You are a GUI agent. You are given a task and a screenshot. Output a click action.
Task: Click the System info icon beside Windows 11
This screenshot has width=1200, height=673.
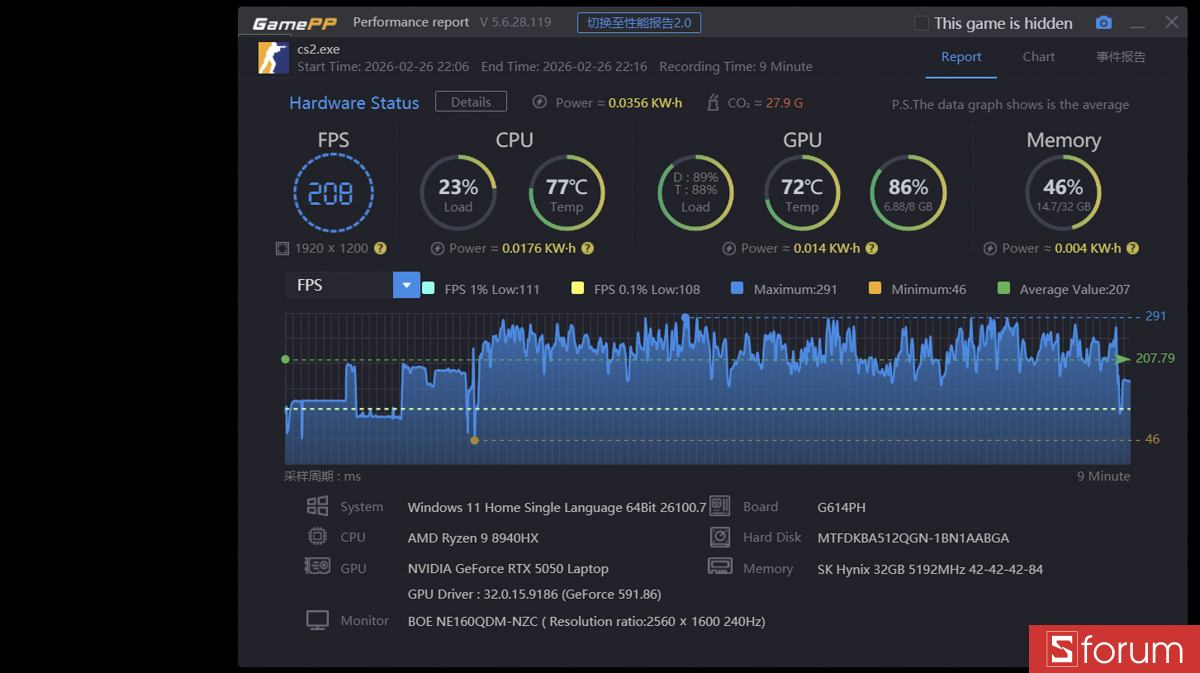(318, 506)
